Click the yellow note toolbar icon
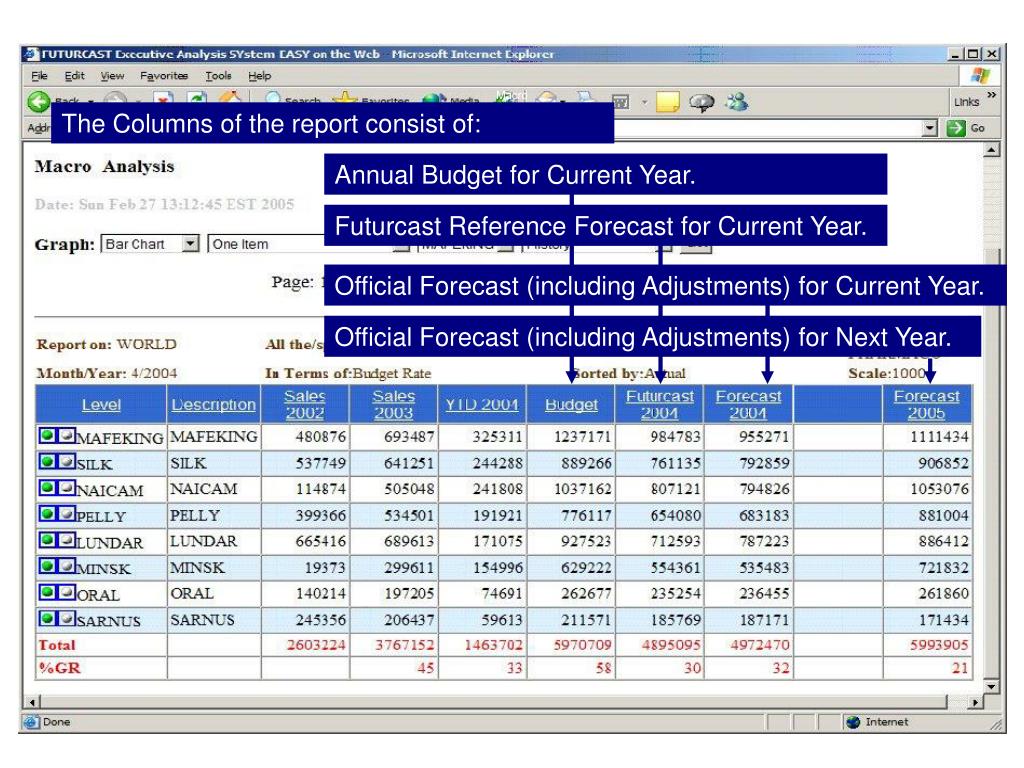The width and height of the screenshot is (1024, 768). [x=667, y=102]
